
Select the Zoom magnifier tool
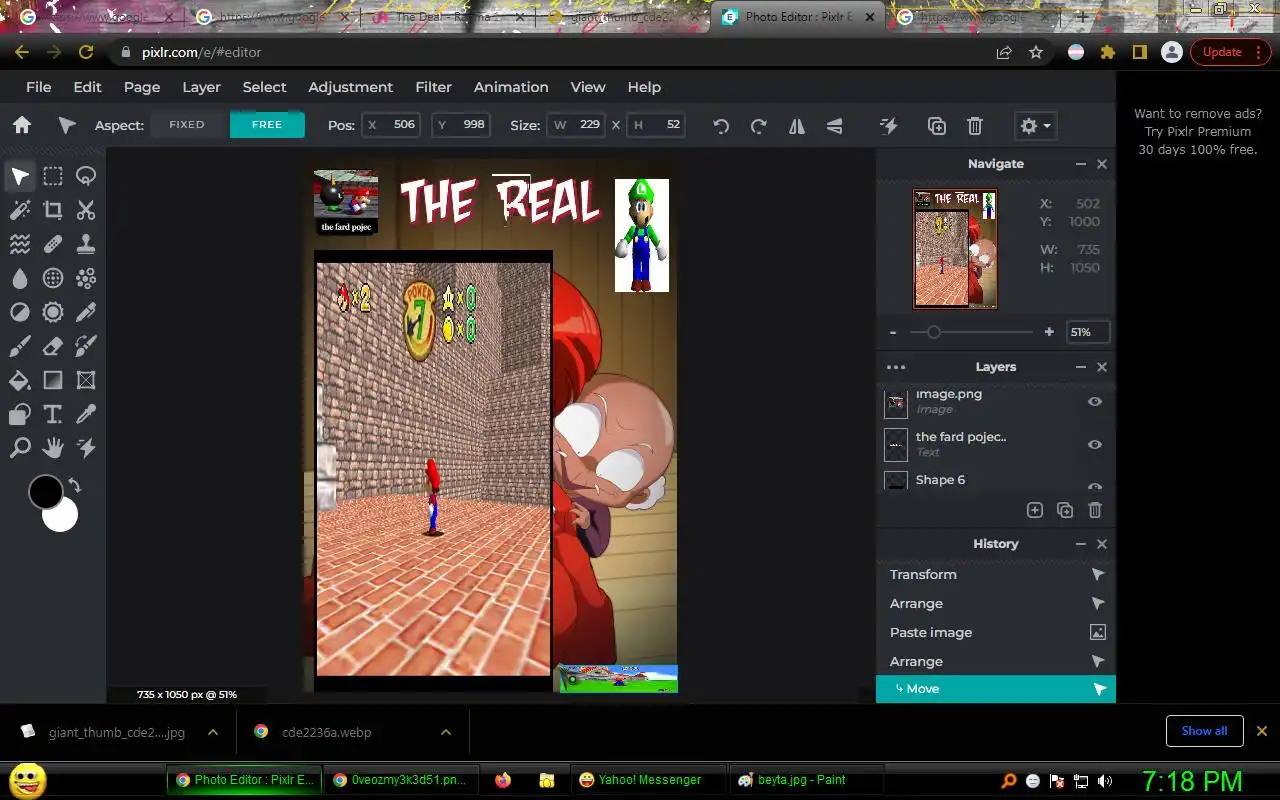click(20, 447)
